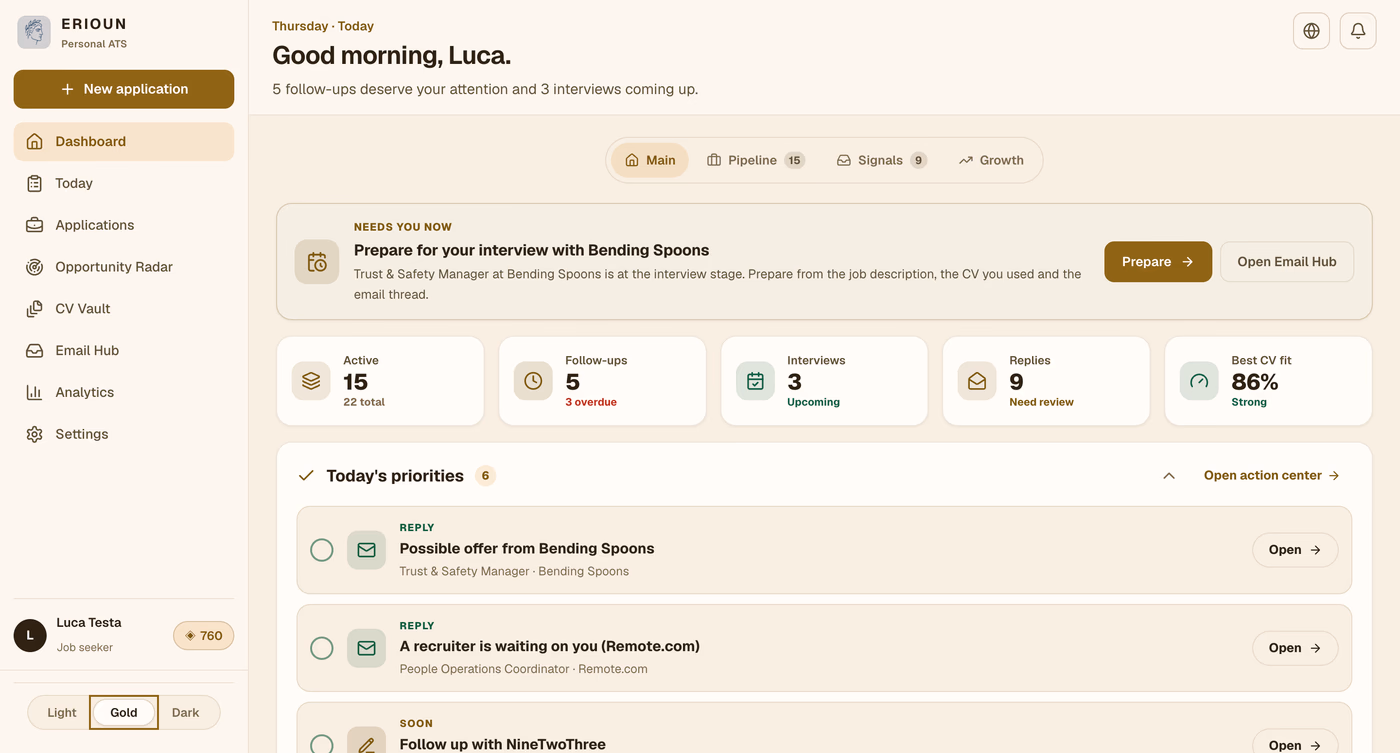Click the Replies open-envelope icon
Screen dimensions: 1400x753
977,381
